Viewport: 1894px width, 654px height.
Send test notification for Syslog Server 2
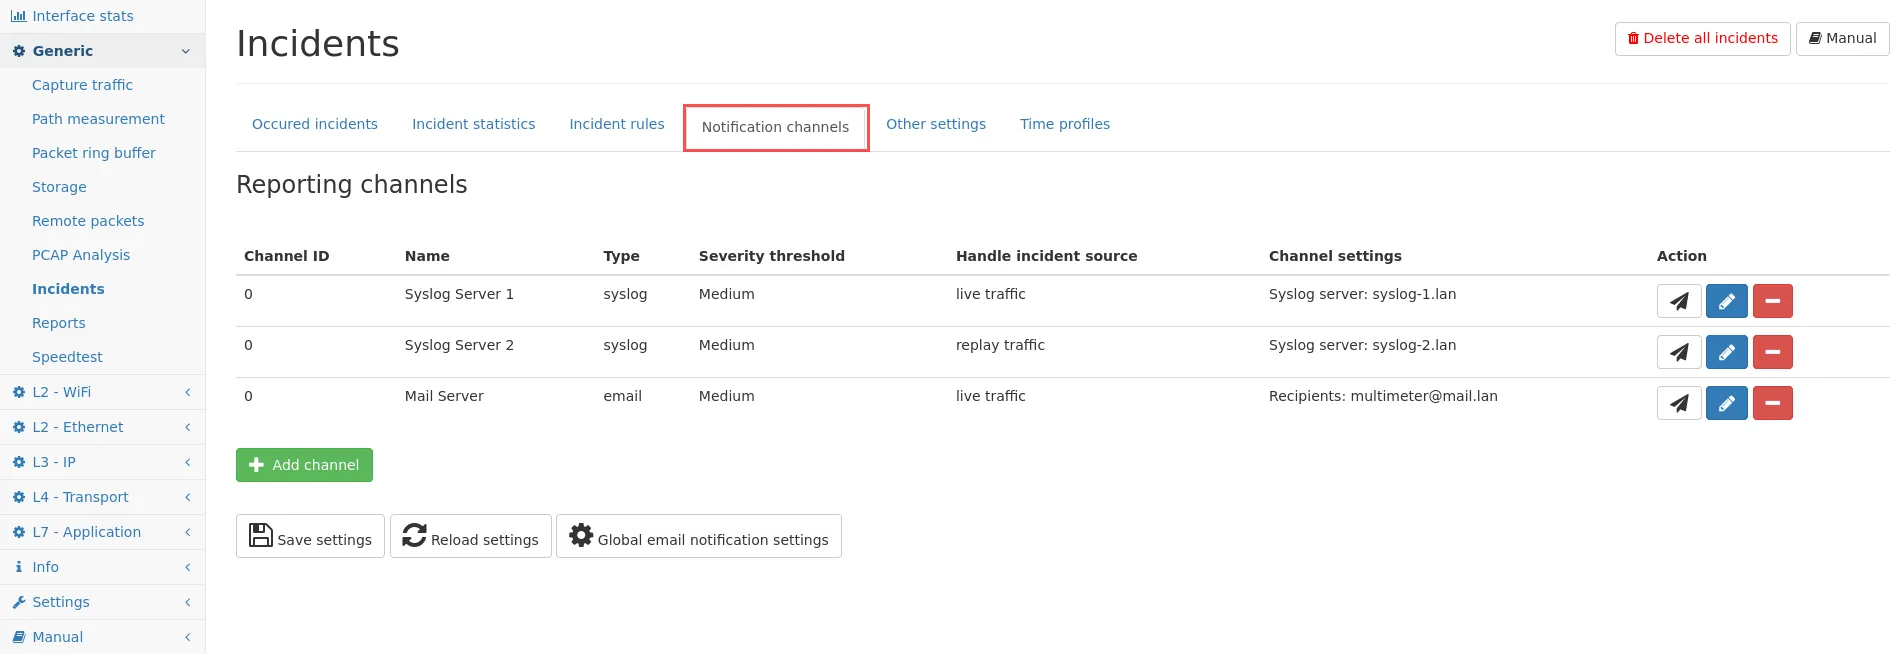tap(1678, 352)
